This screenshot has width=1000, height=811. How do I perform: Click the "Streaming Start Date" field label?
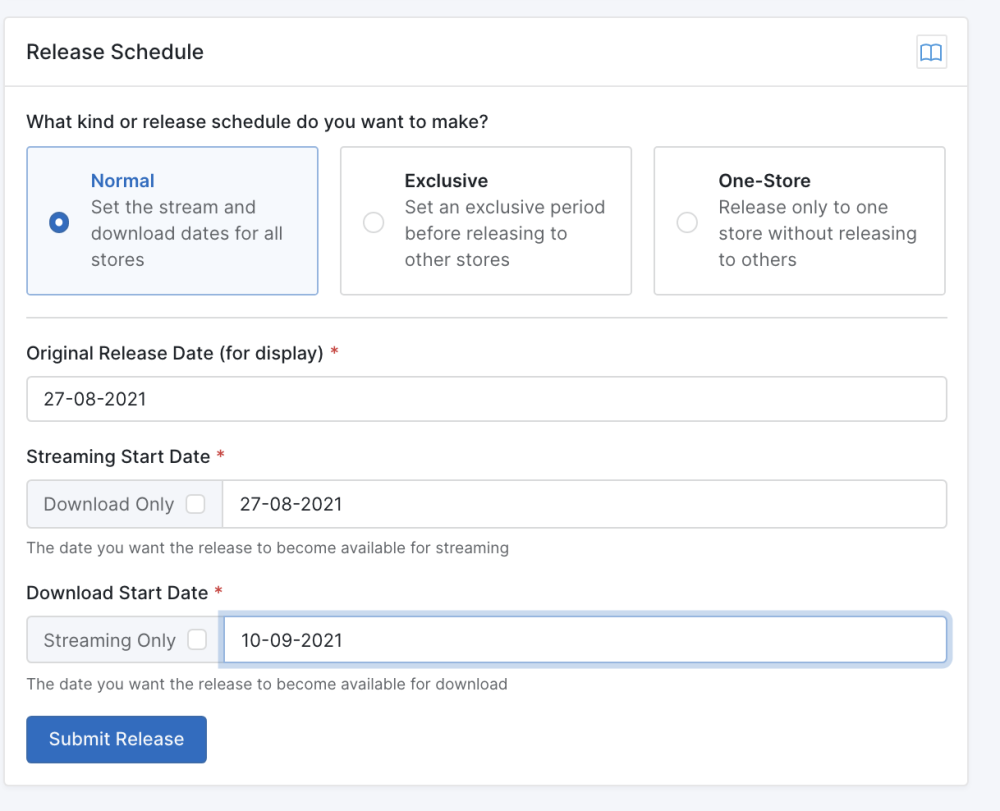[x=118, y=456]
